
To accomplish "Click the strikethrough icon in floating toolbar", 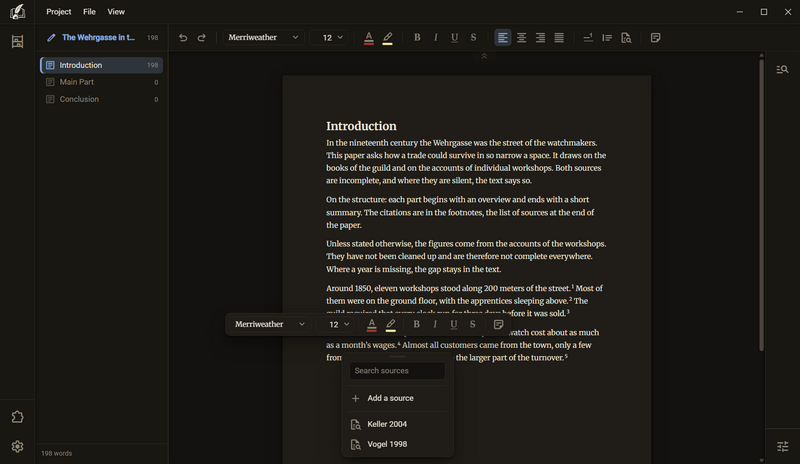I will coord(472,325).
